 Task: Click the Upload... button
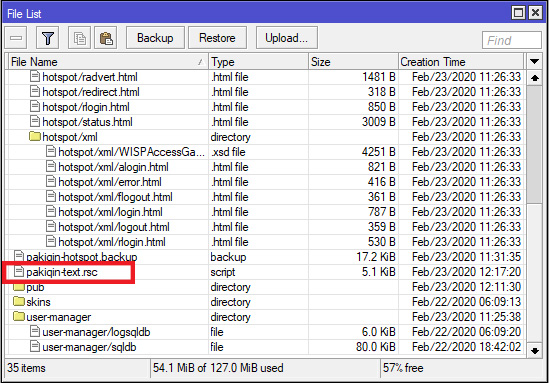[286, 38]
